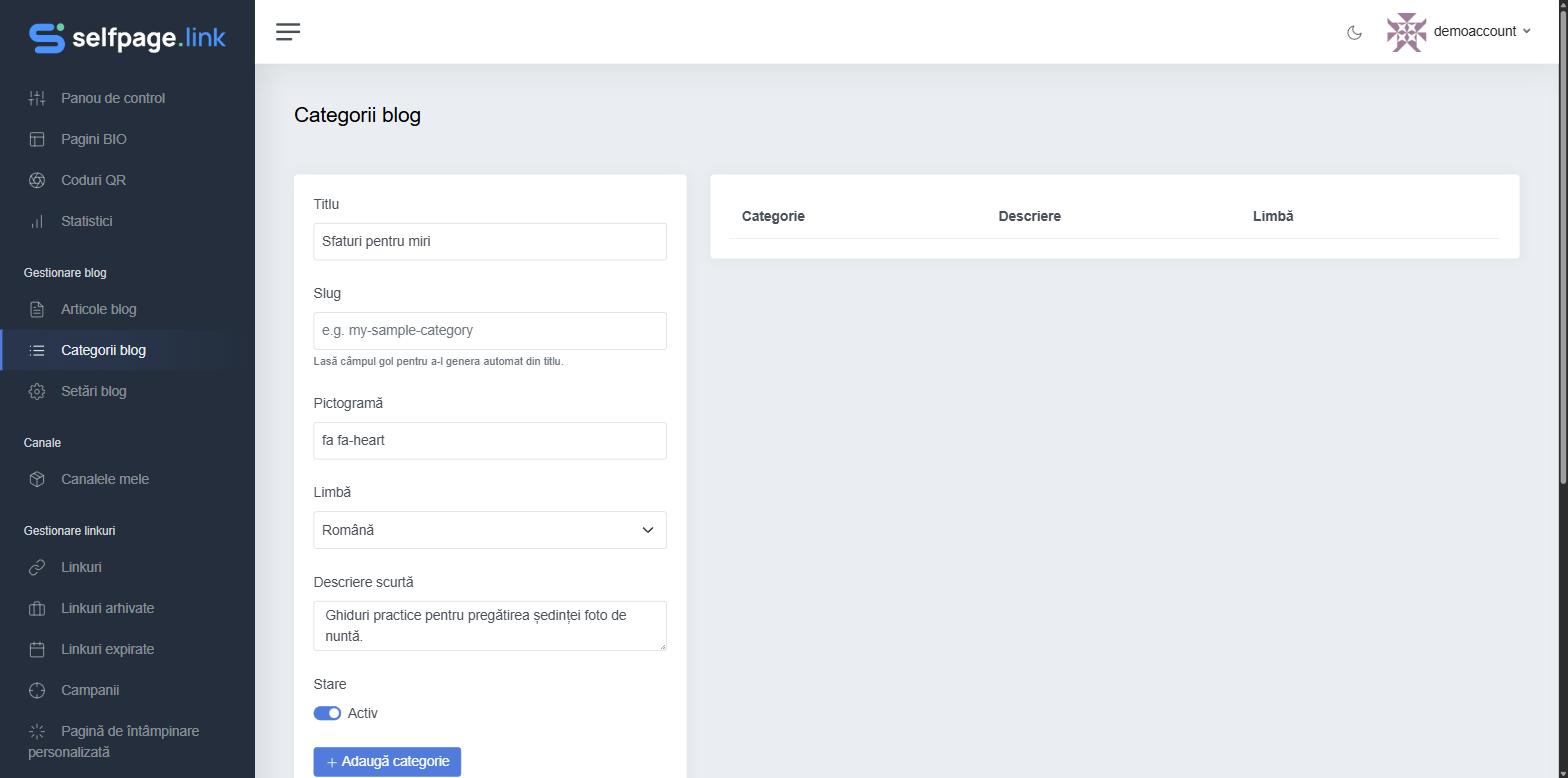1568x778 pixels.
Task: Expand the Limbă Română dropdown
Action: tap(490, 530)
